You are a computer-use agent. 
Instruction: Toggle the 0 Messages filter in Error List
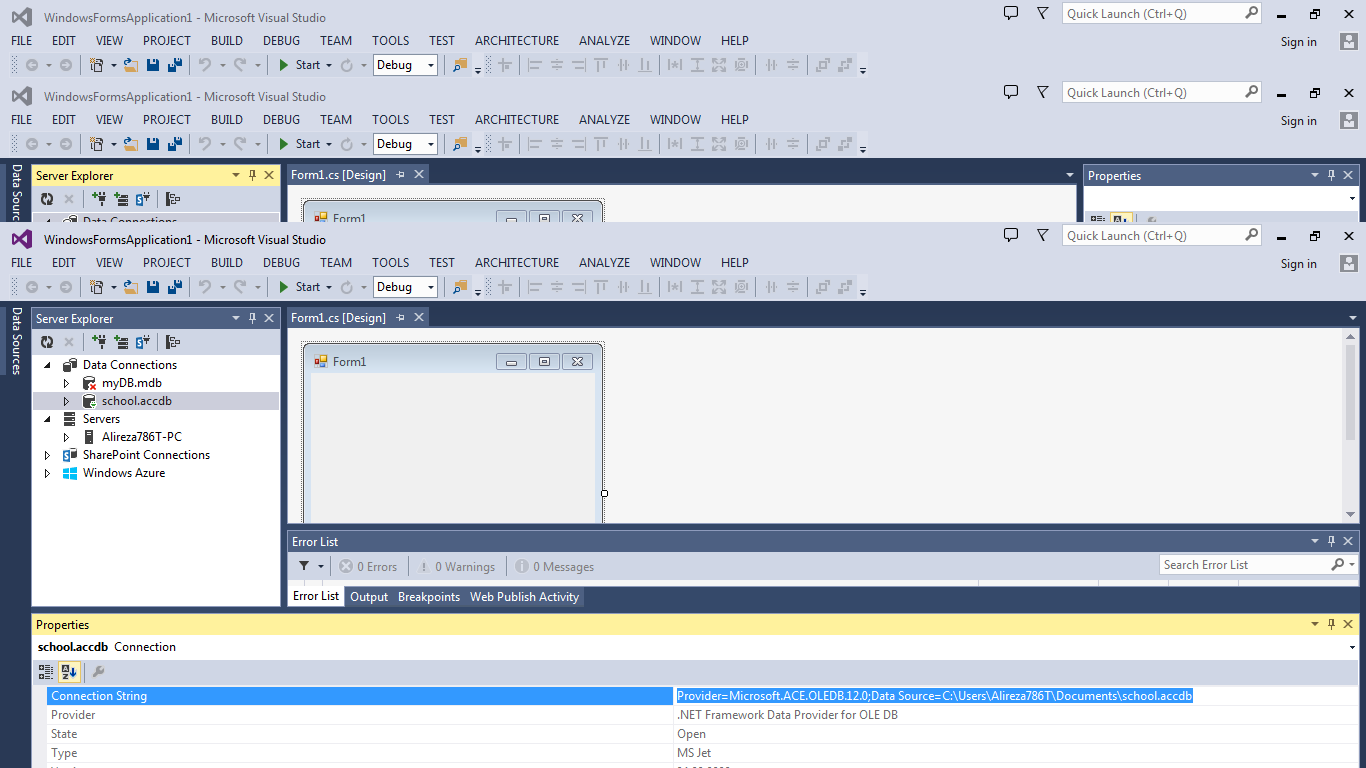click(x=555, y=566)
